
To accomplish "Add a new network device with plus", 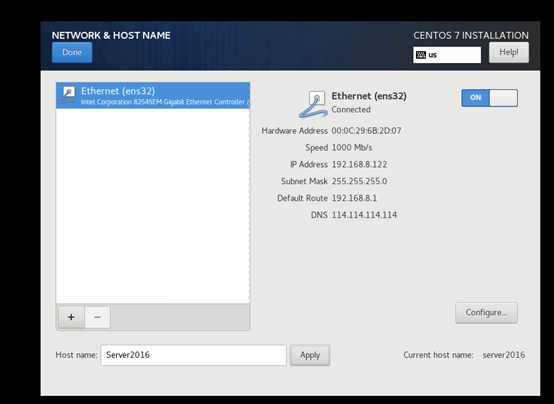I will pyautogui.click(x=71, y=317).
